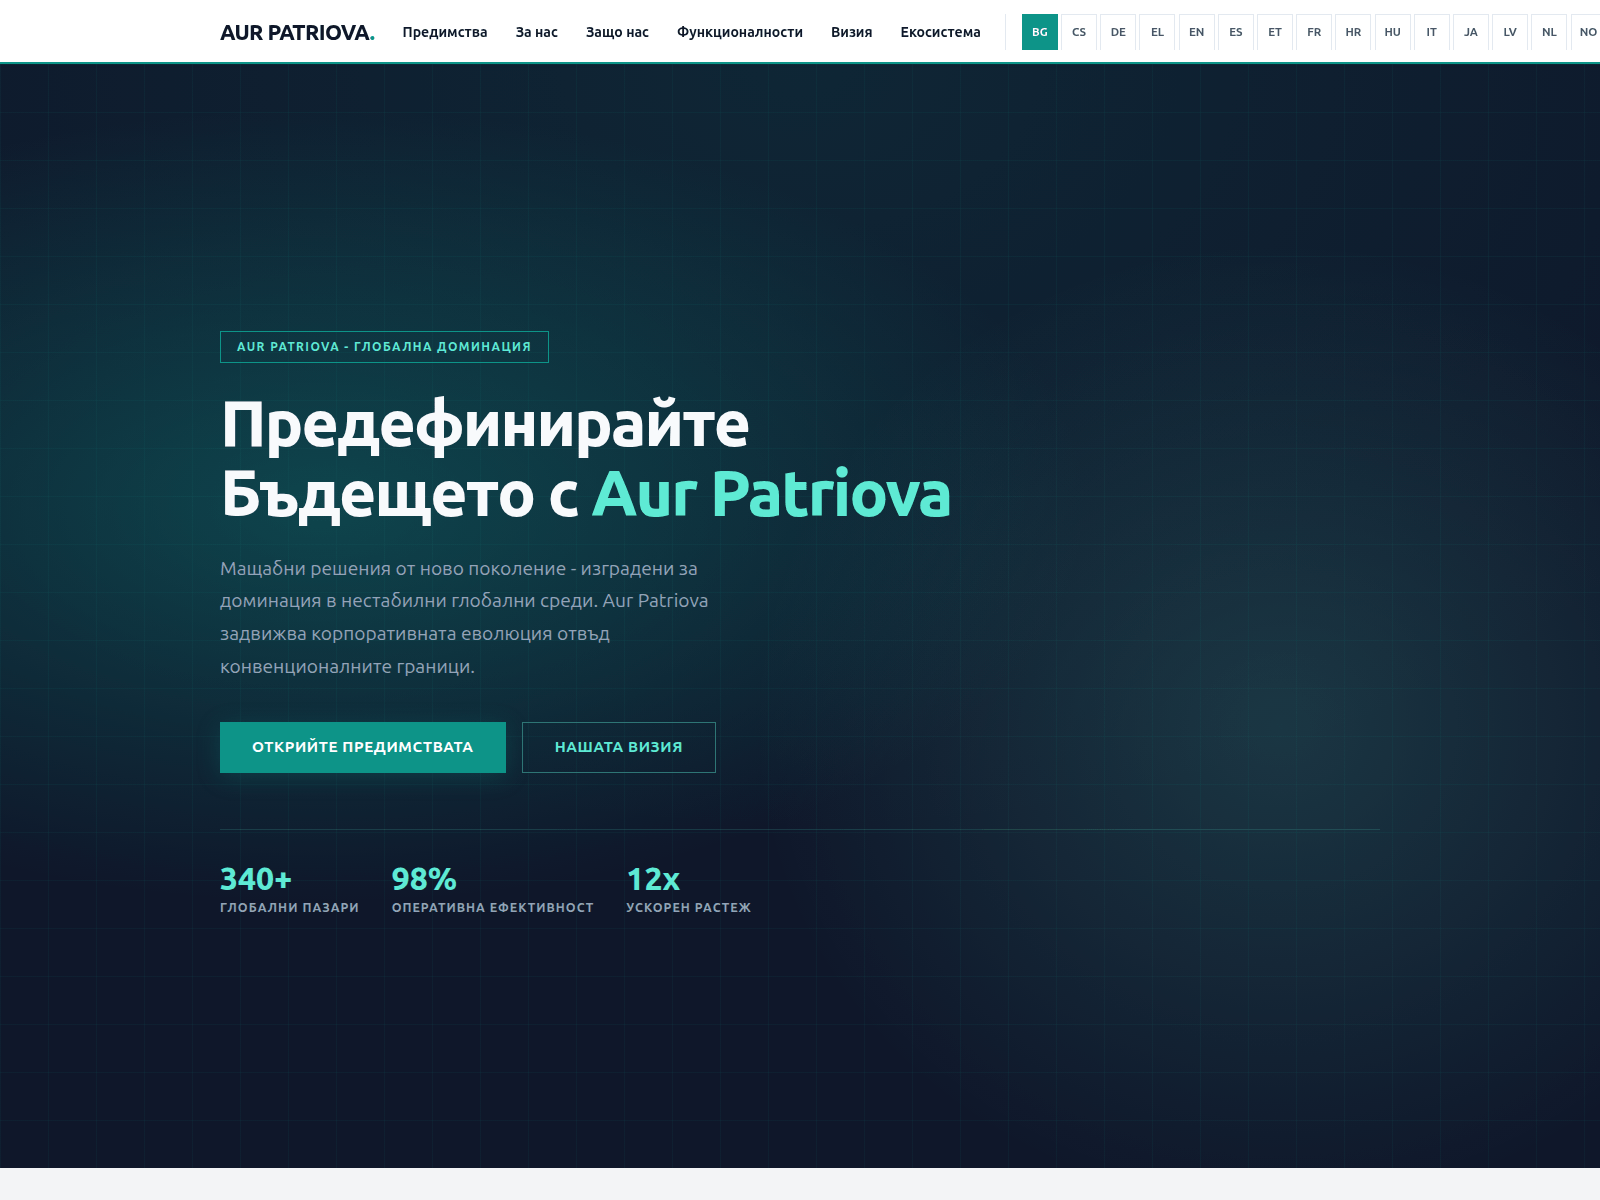The width and height of the screenshot is (1600, 1200).
Task: Click the 98% statistic value
Action: pyautogui.click(x=424, y=879)
